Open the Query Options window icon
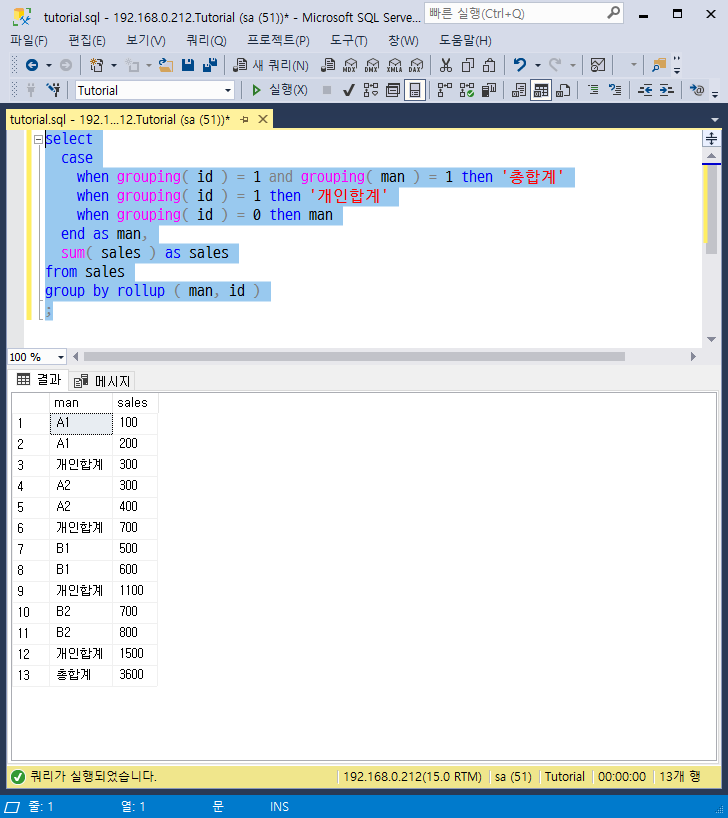 coord(392,90)
